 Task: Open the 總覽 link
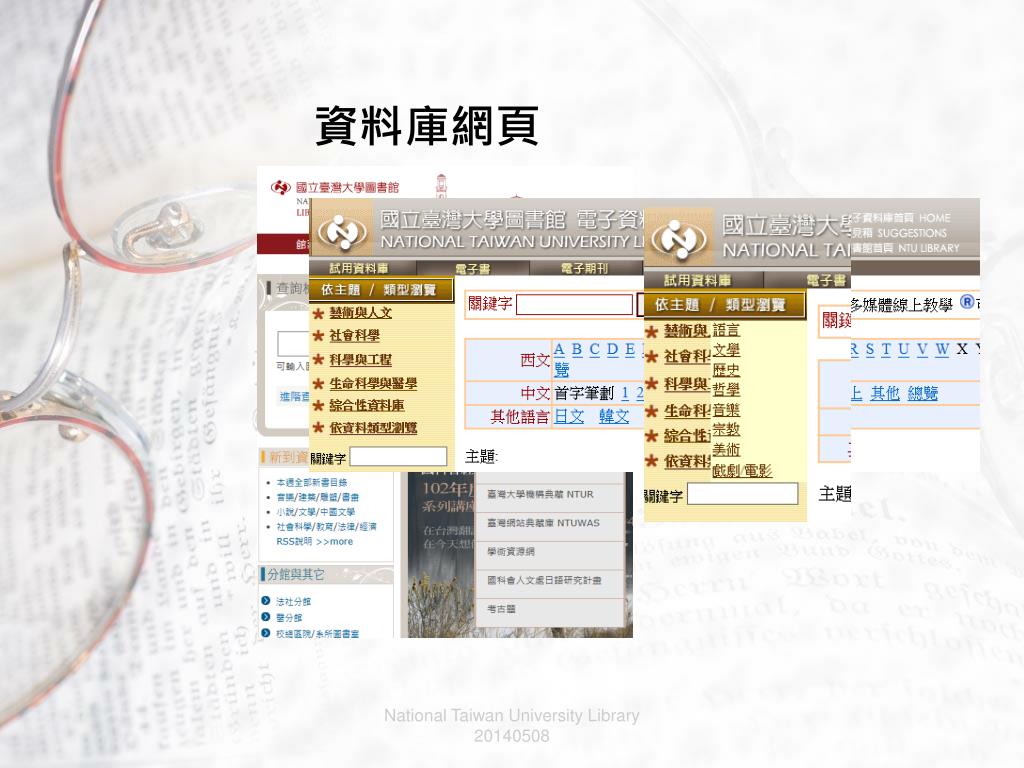[x=922, y=393]
